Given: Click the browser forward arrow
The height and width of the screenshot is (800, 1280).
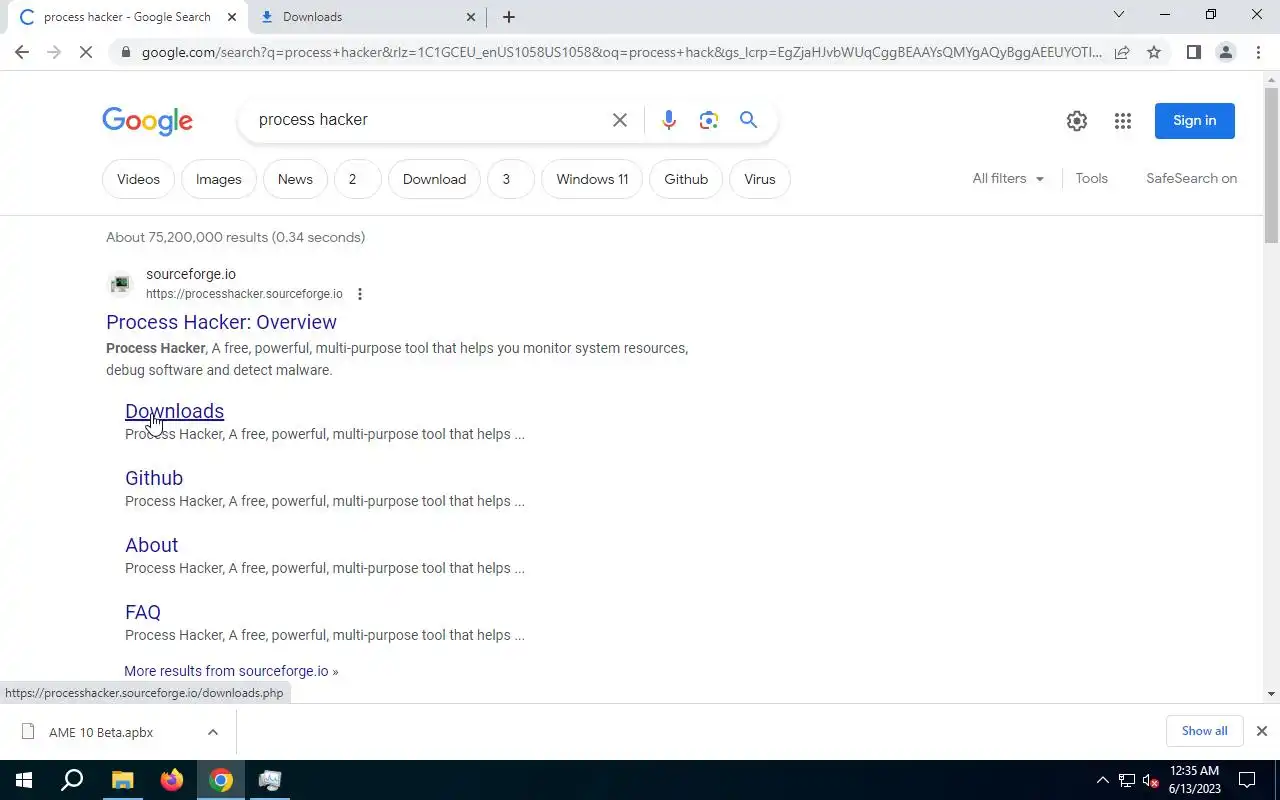Looking at the screenshot, I should click(54, 52).
